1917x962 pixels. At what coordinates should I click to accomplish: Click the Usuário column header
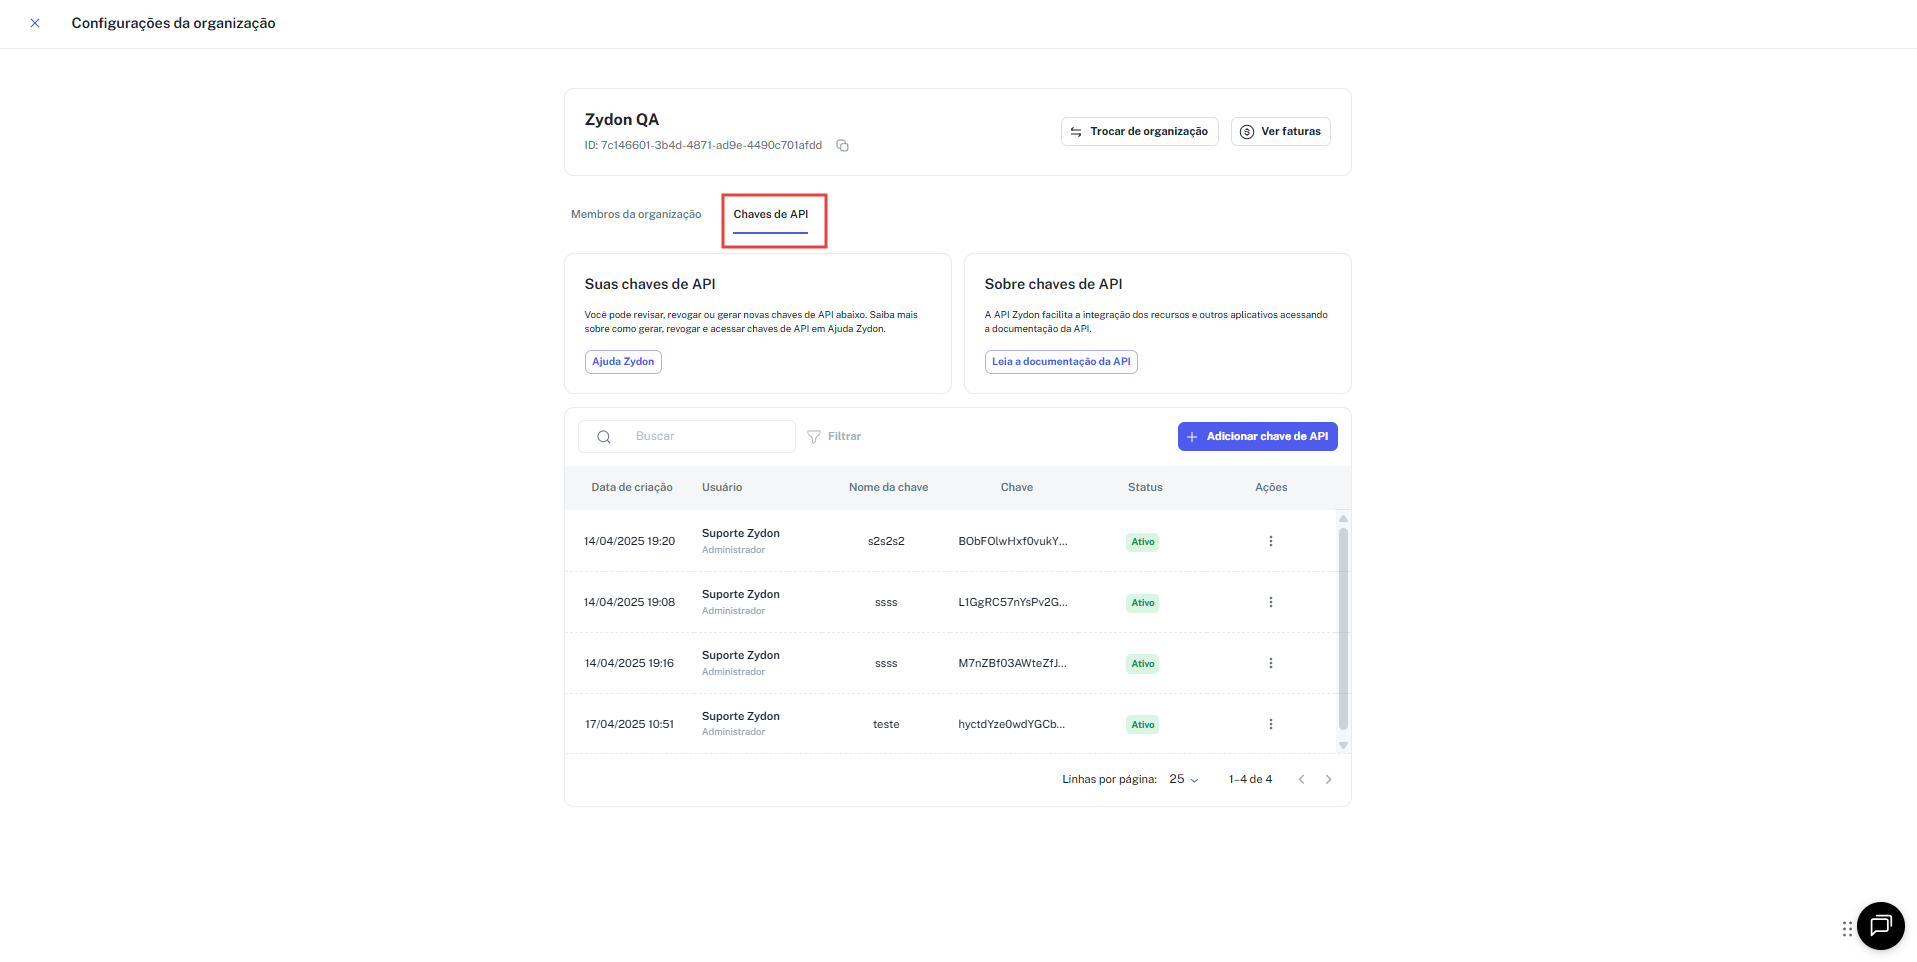click(722, 488)
